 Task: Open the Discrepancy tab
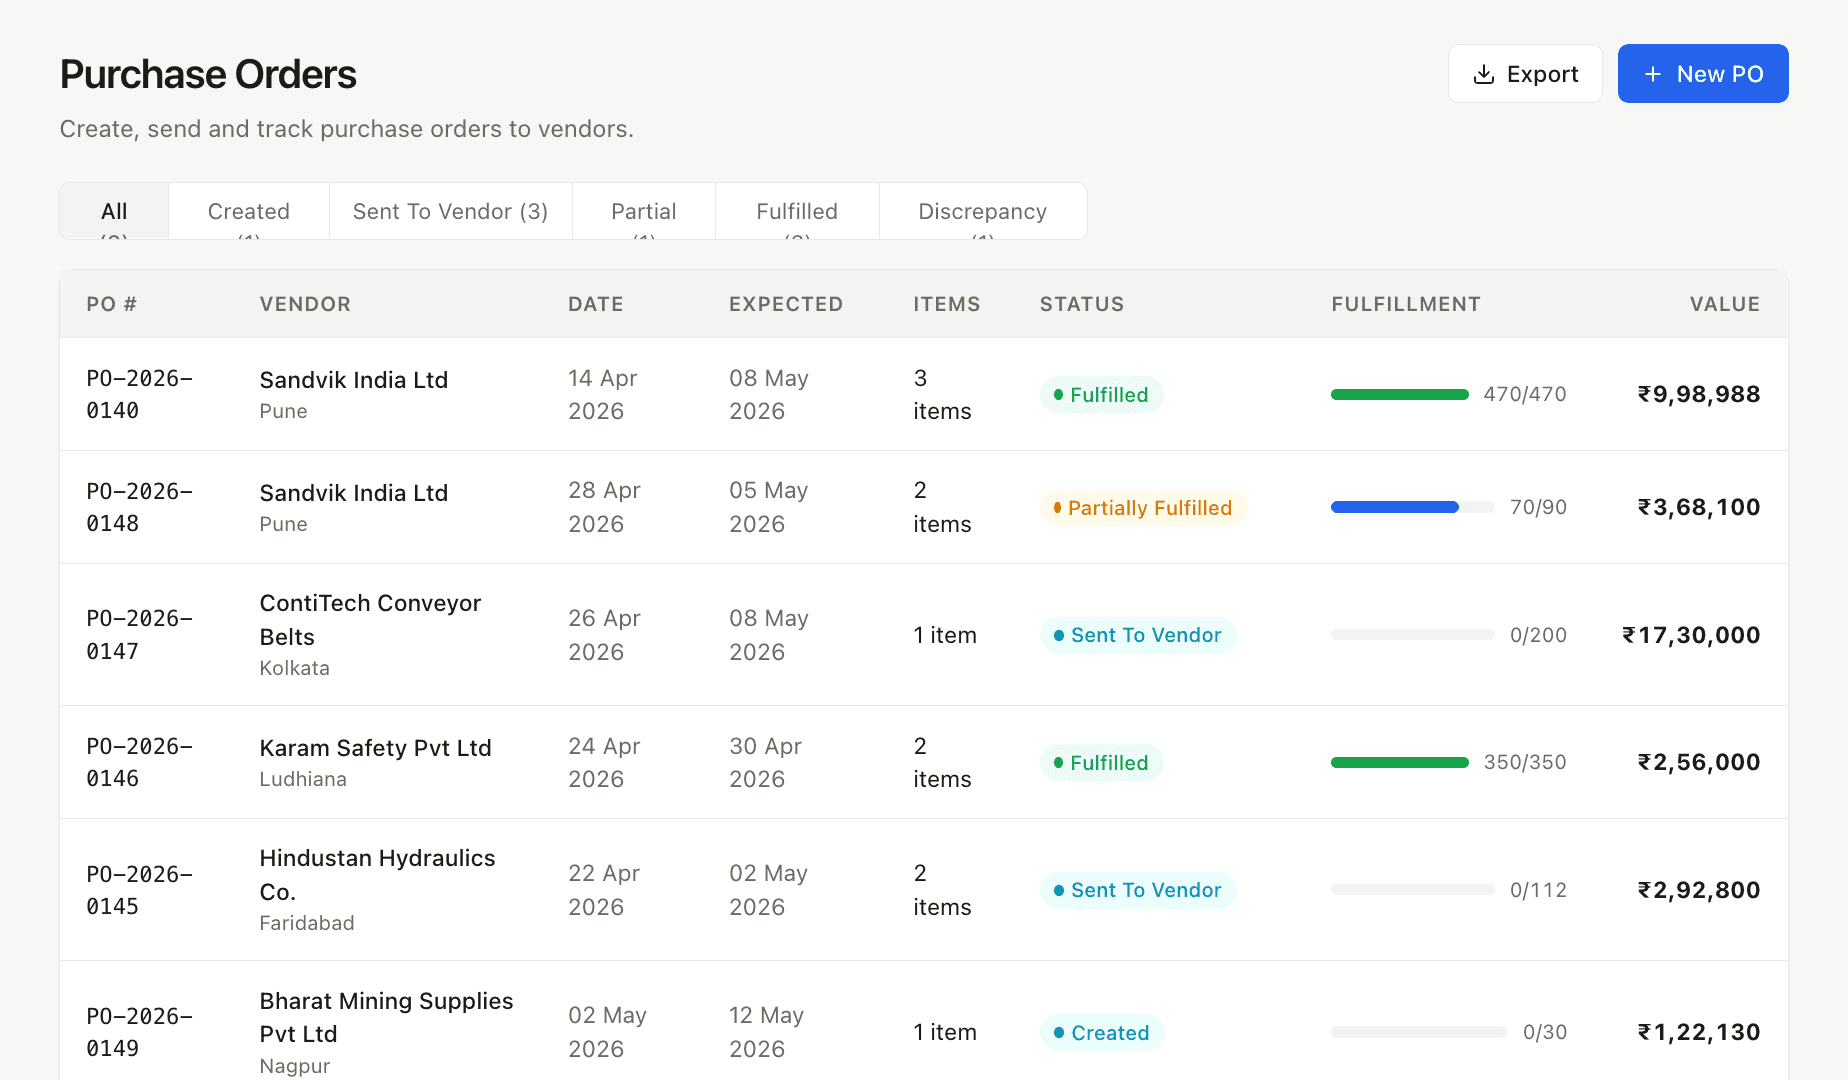(x=983, y=211)
